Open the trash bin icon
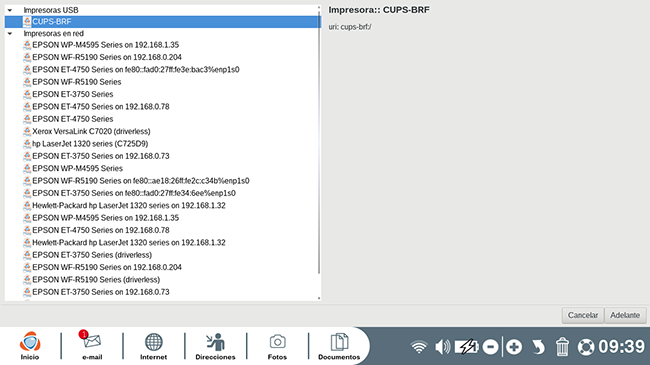The image size is (650, 365). point(562,347)
